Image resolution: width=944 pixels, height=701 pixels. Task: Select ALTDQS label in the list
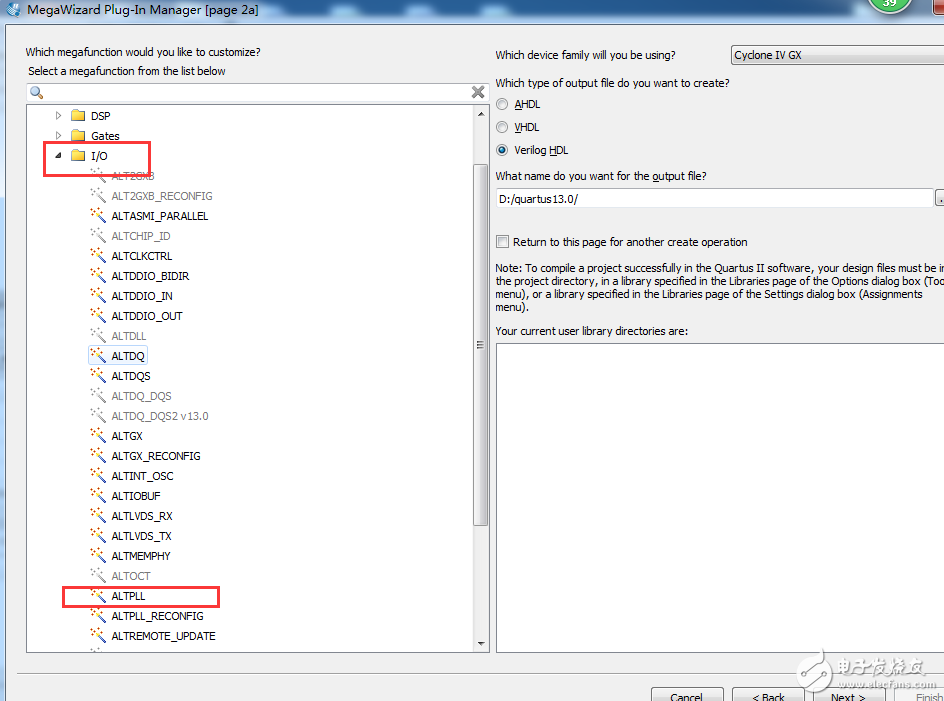click(x=131, y=376)
